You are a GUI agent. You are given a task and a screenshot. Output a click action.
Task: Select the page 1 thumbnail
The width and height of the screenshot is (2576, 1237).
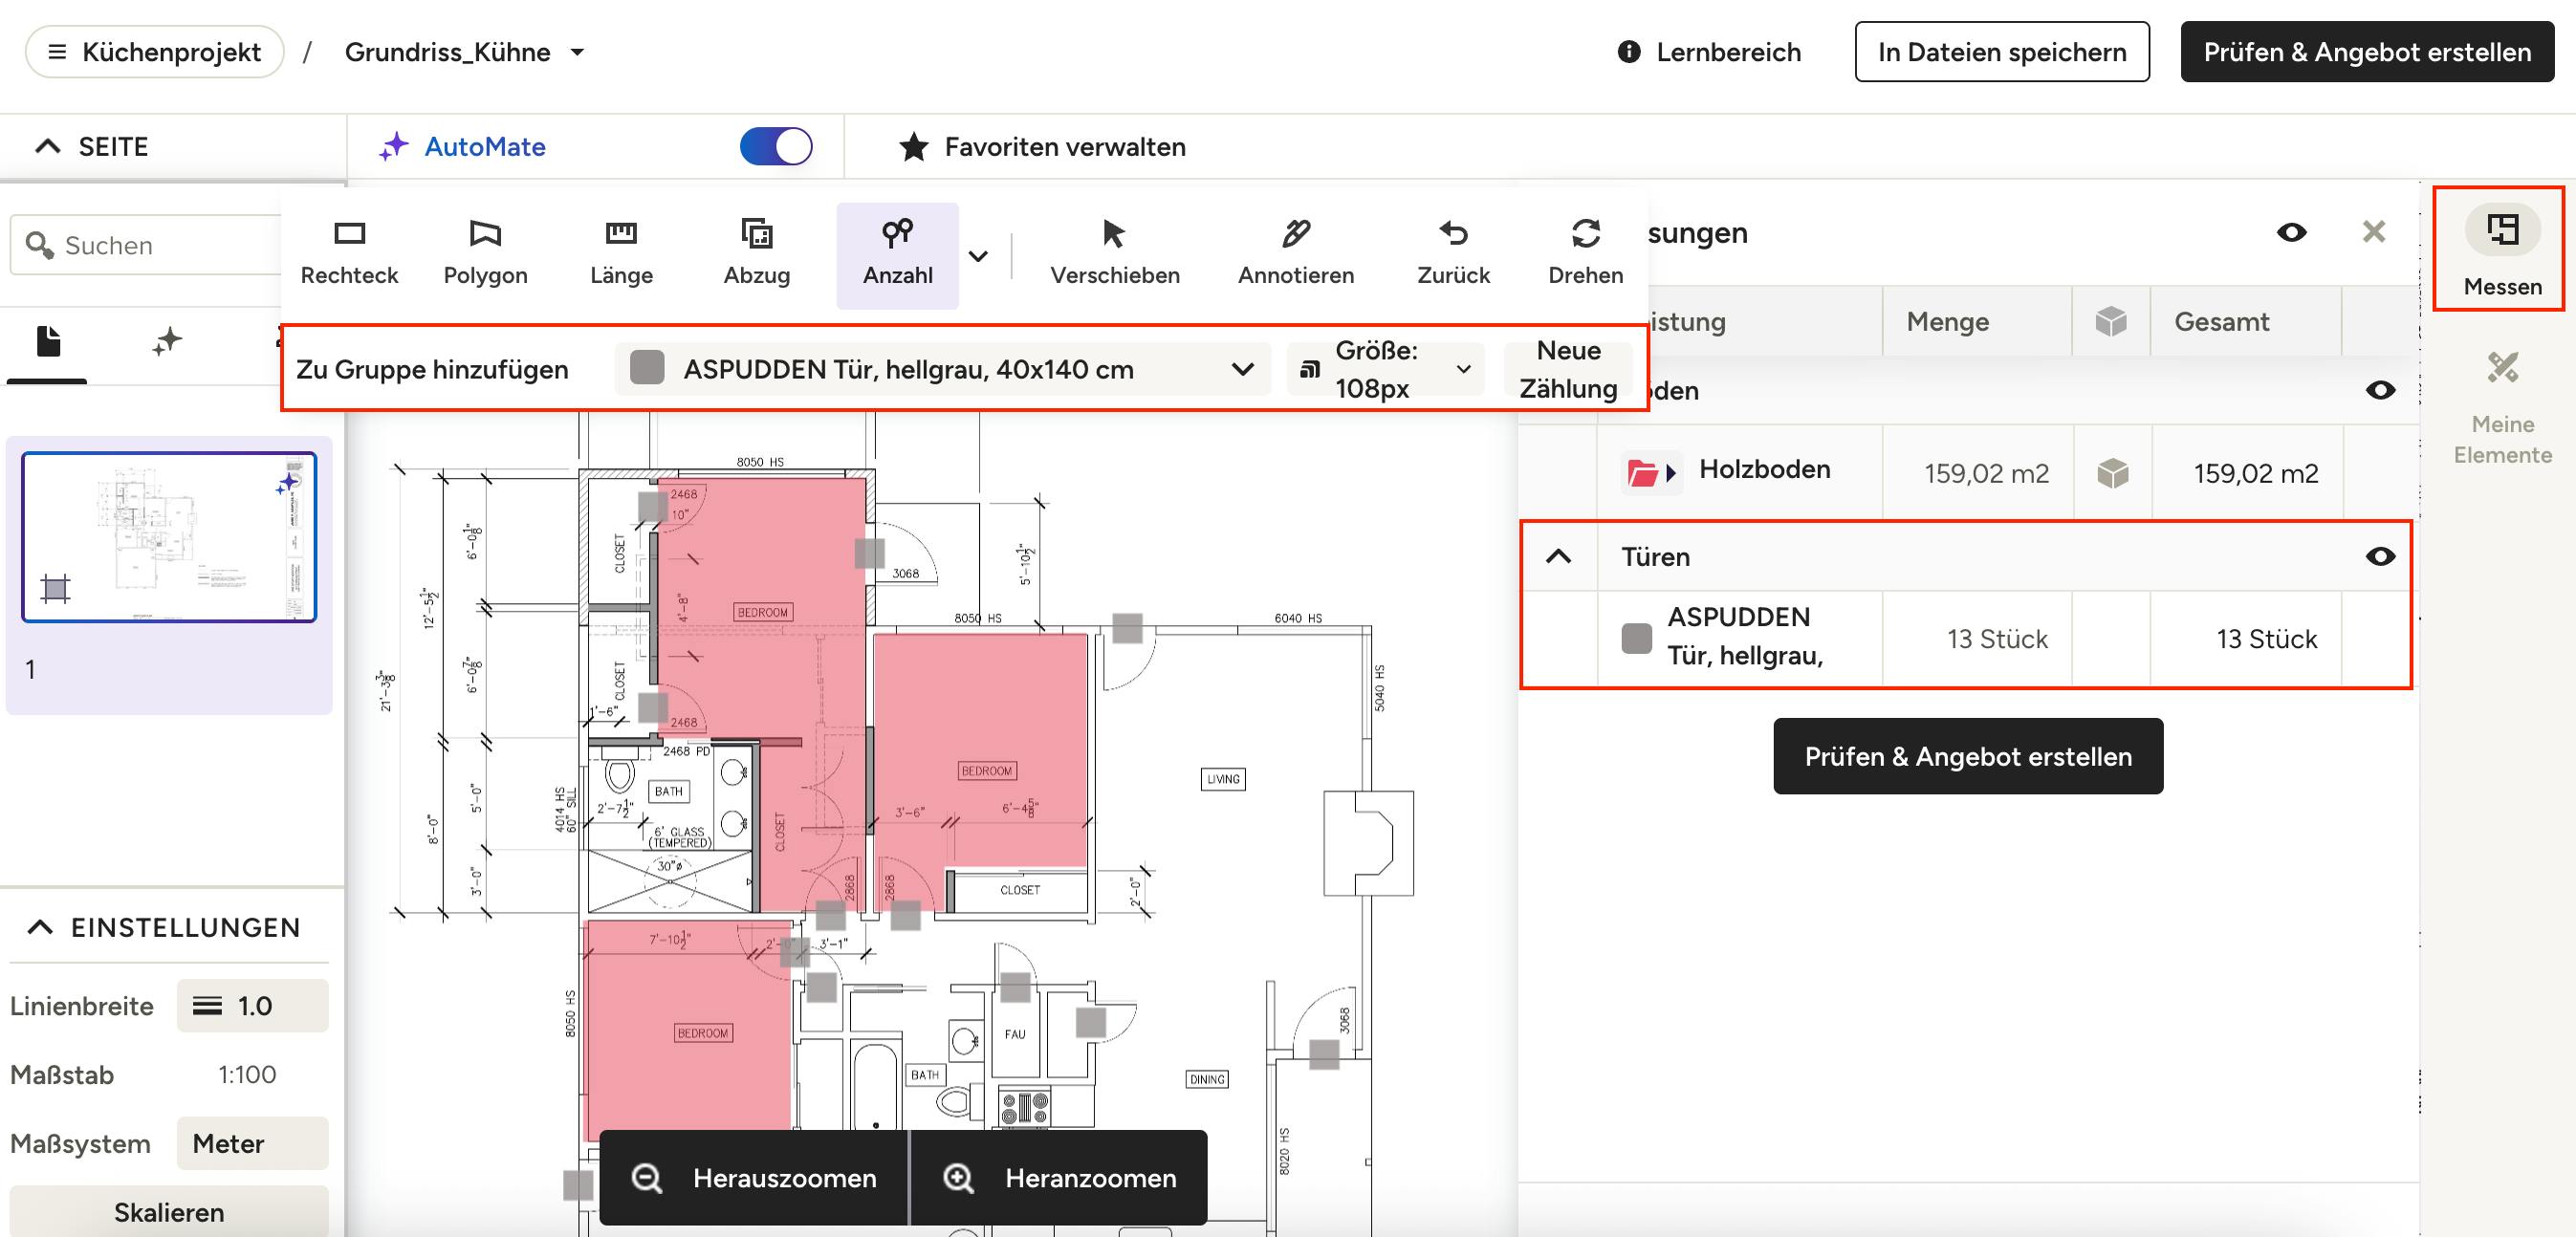[x=169, y=537]
